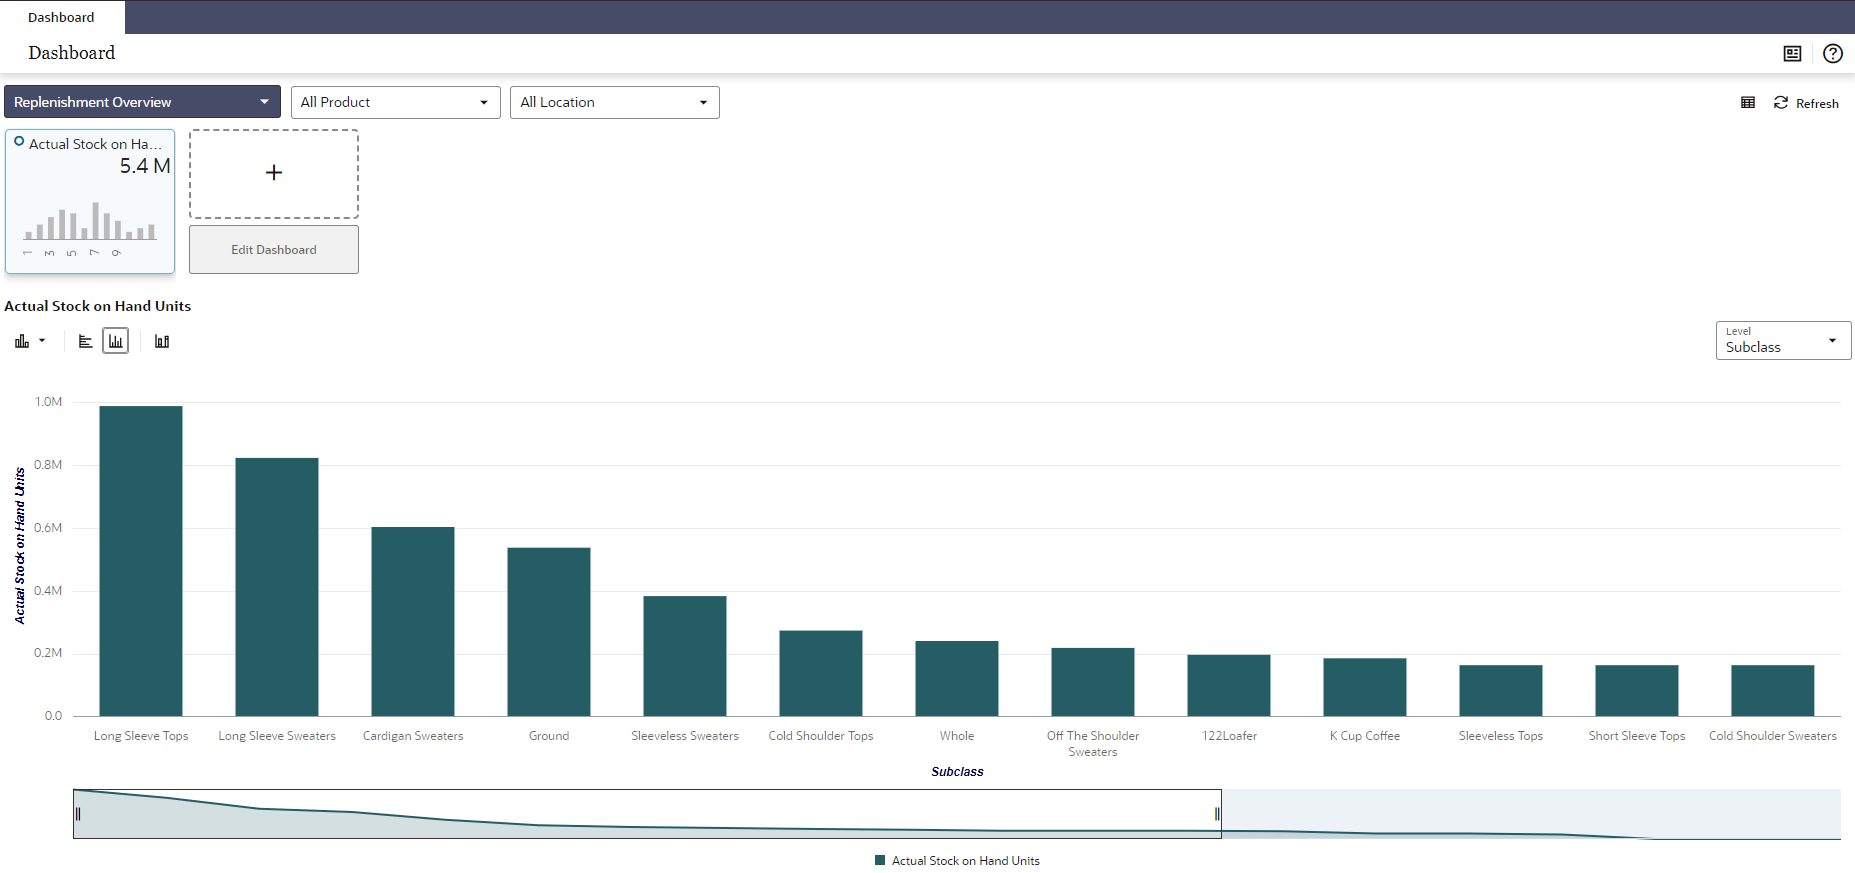The height and width of the screenshot is (873, 1855).
Task: Click the Short Sleeve Tops bar
Action: coord(1637,691)
